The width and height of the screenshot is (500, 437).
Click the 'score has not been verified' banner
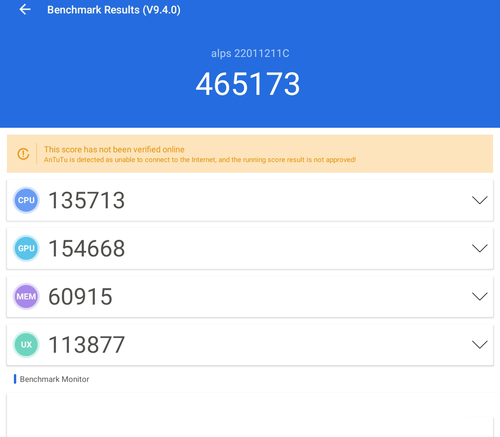(x=250, y=154)
